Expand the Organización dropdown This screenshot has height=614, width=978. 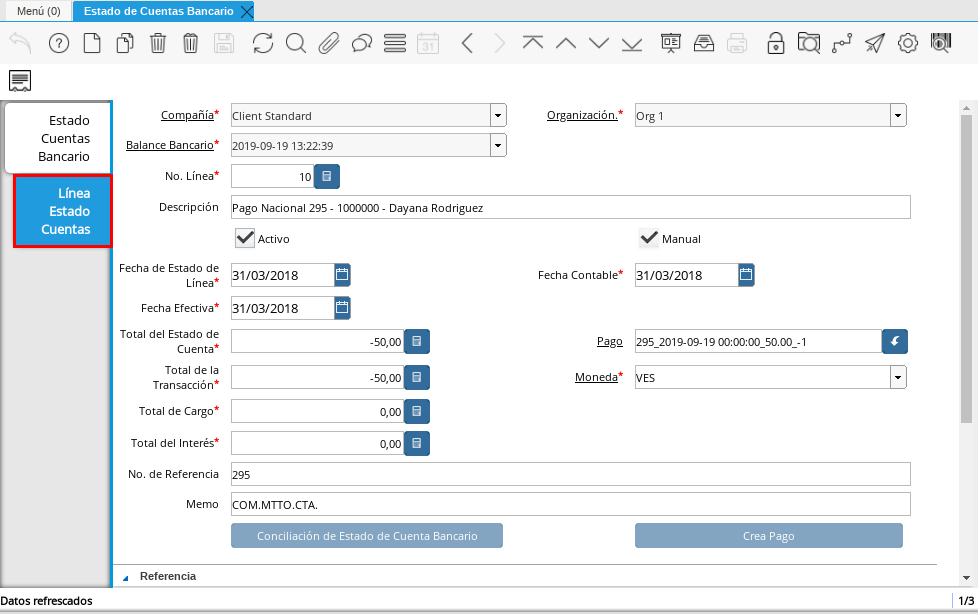pyautogui.click(x=898, y=116)
